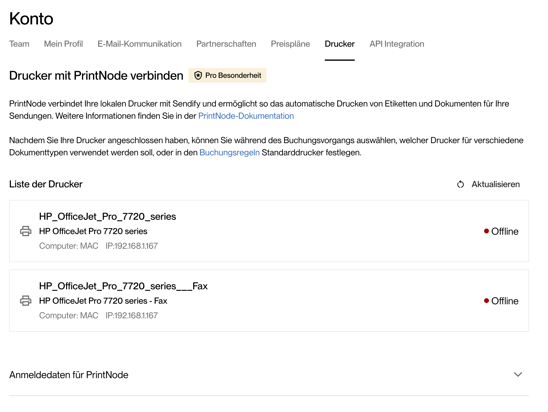This screenshot has height=412, width=548.
Task: Click the red Offline dot of the first printer
Action: (x=486, y=231)
